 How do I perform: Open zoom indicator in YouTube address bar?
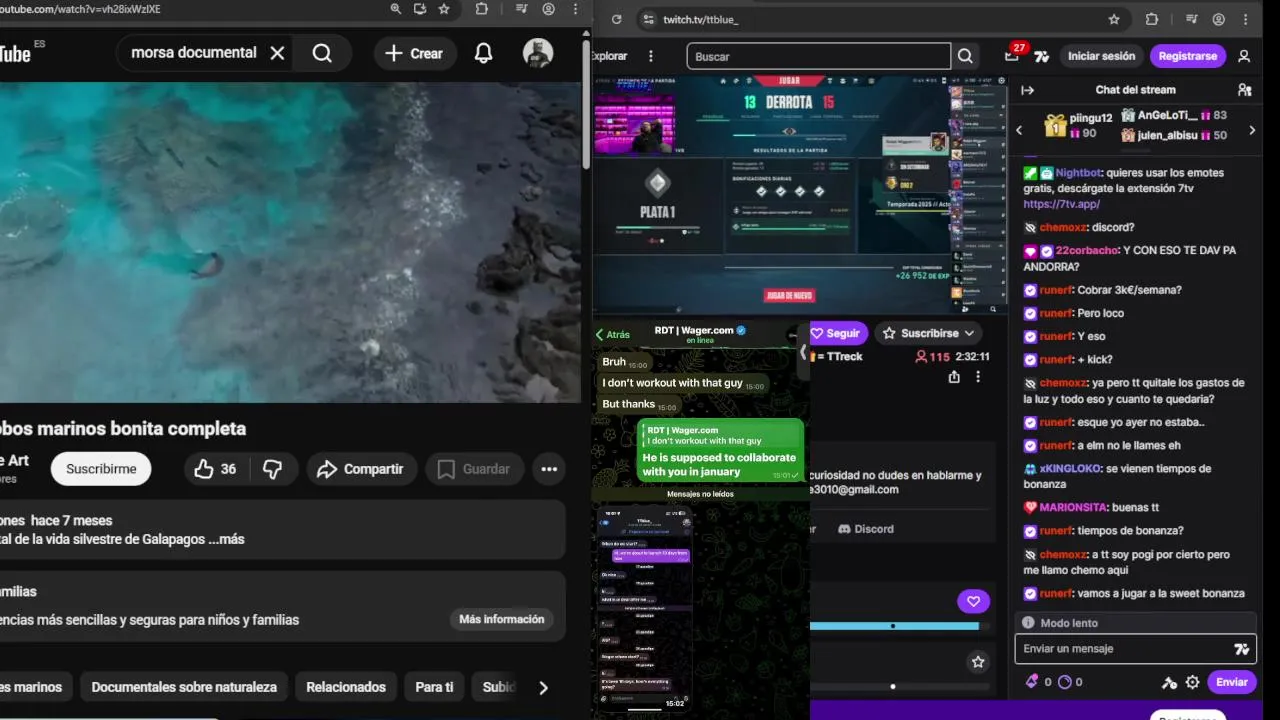click(x=396, y=9)
